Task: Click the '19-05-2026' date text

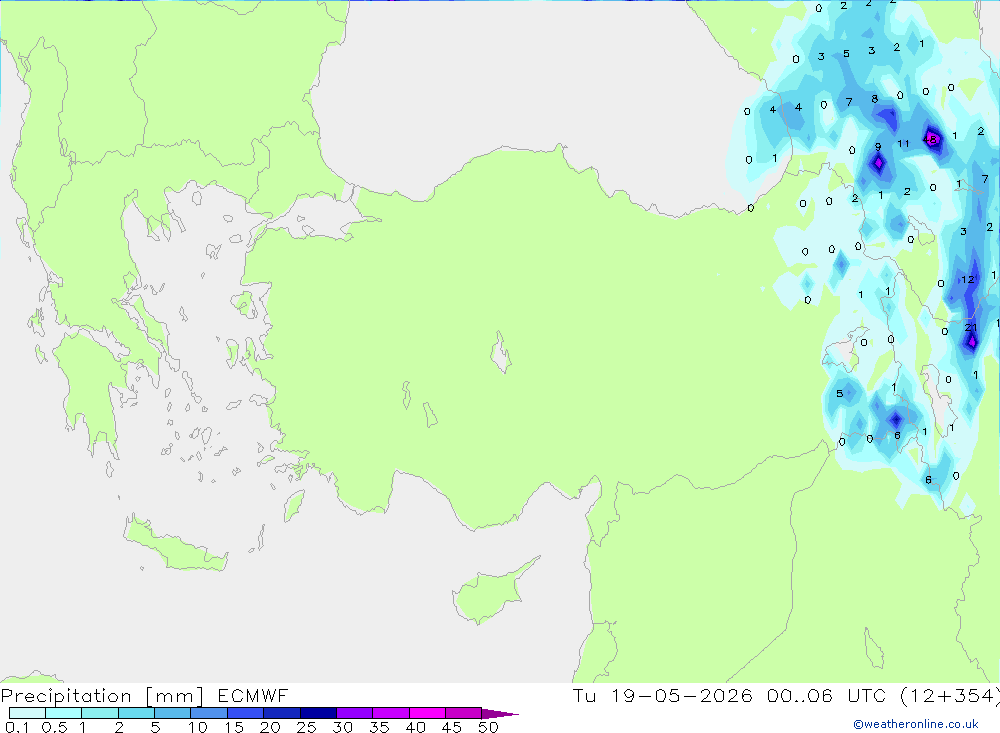Action: pos(682,695)
